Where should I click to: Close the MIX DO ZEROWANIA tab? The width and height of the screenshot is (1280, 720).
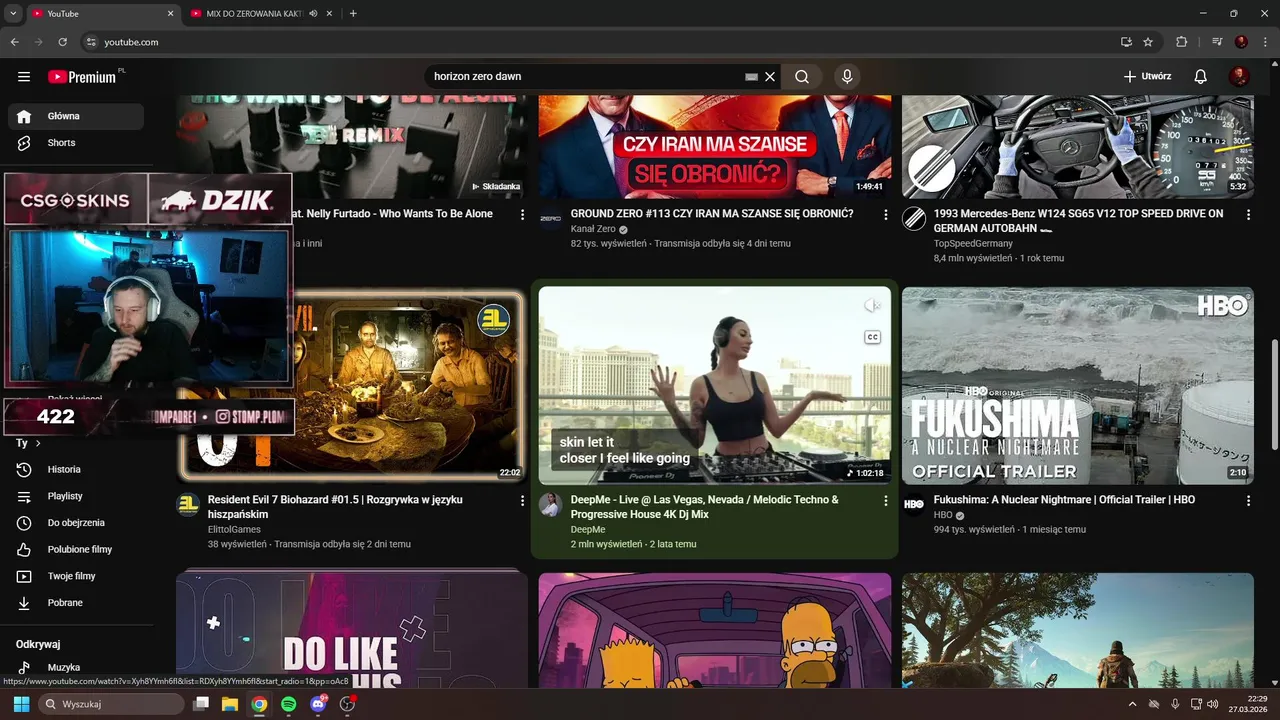coord(331,14)
